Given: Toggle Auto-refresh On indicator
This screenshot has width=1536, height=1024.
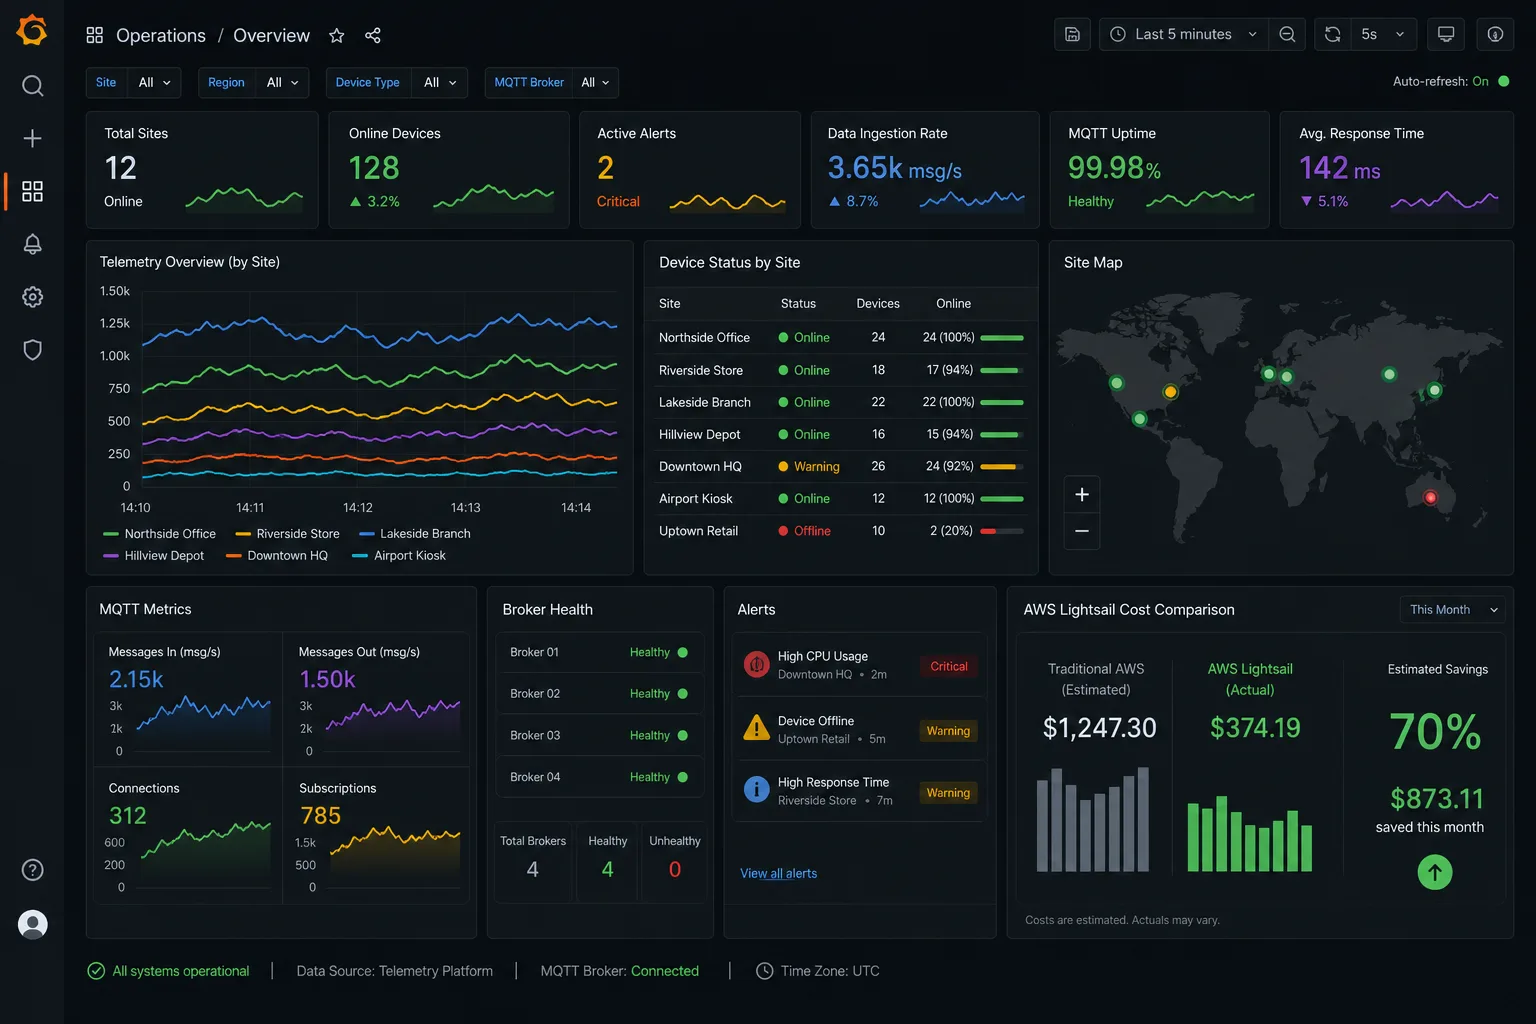Looking at the screenshot, I should click(1503, 81).
